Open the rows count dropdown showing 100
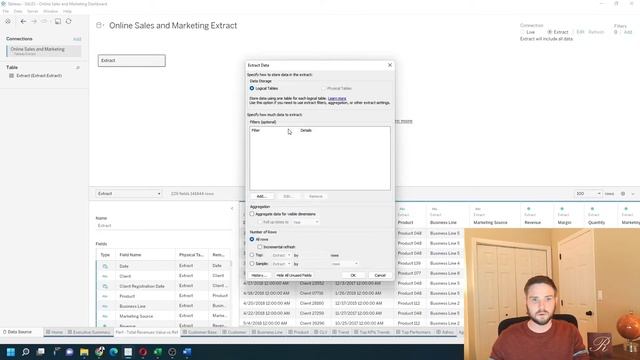Image resolution: width=640 pixels, height=360 pixels. pyautogui.click(x=588, y=193)
